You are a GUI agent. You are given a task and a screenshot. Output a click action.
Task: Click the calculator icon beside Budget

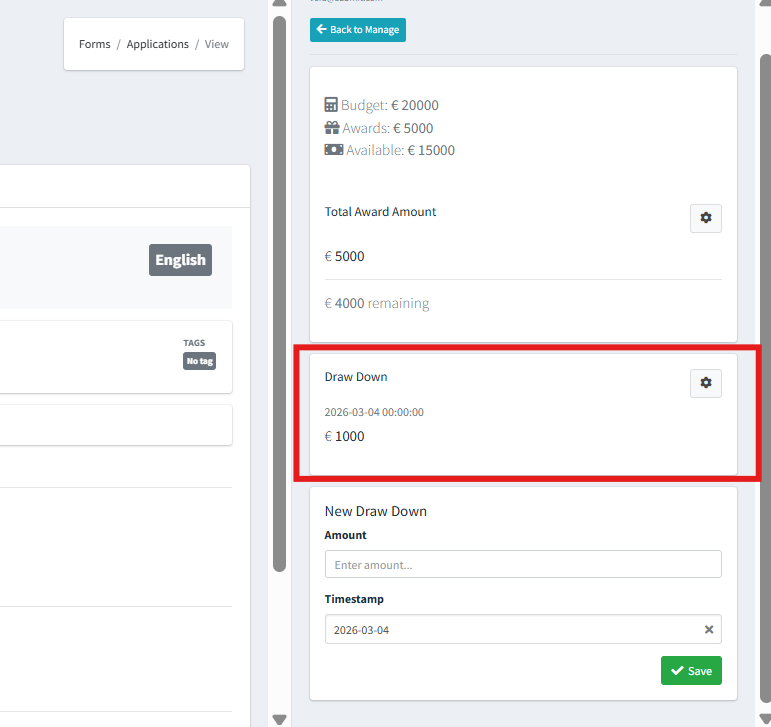click(x=331, y=105)
